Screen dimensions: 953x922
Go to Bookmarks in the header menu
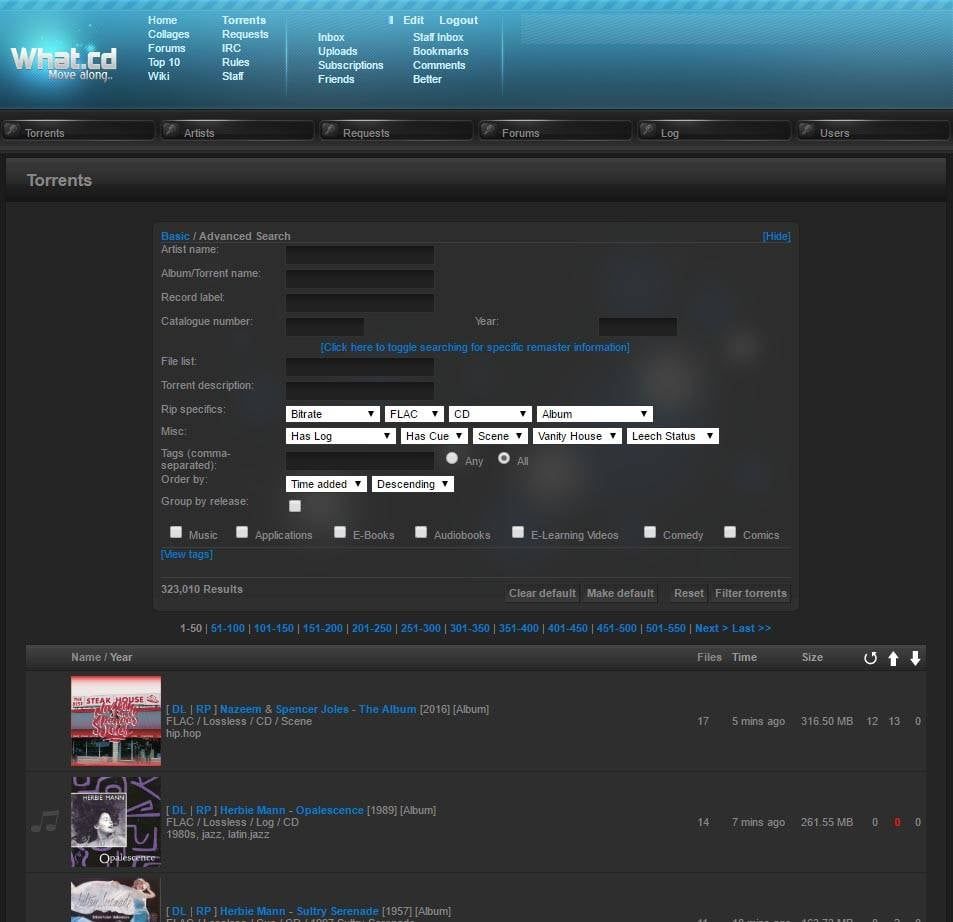coord(440,51)
